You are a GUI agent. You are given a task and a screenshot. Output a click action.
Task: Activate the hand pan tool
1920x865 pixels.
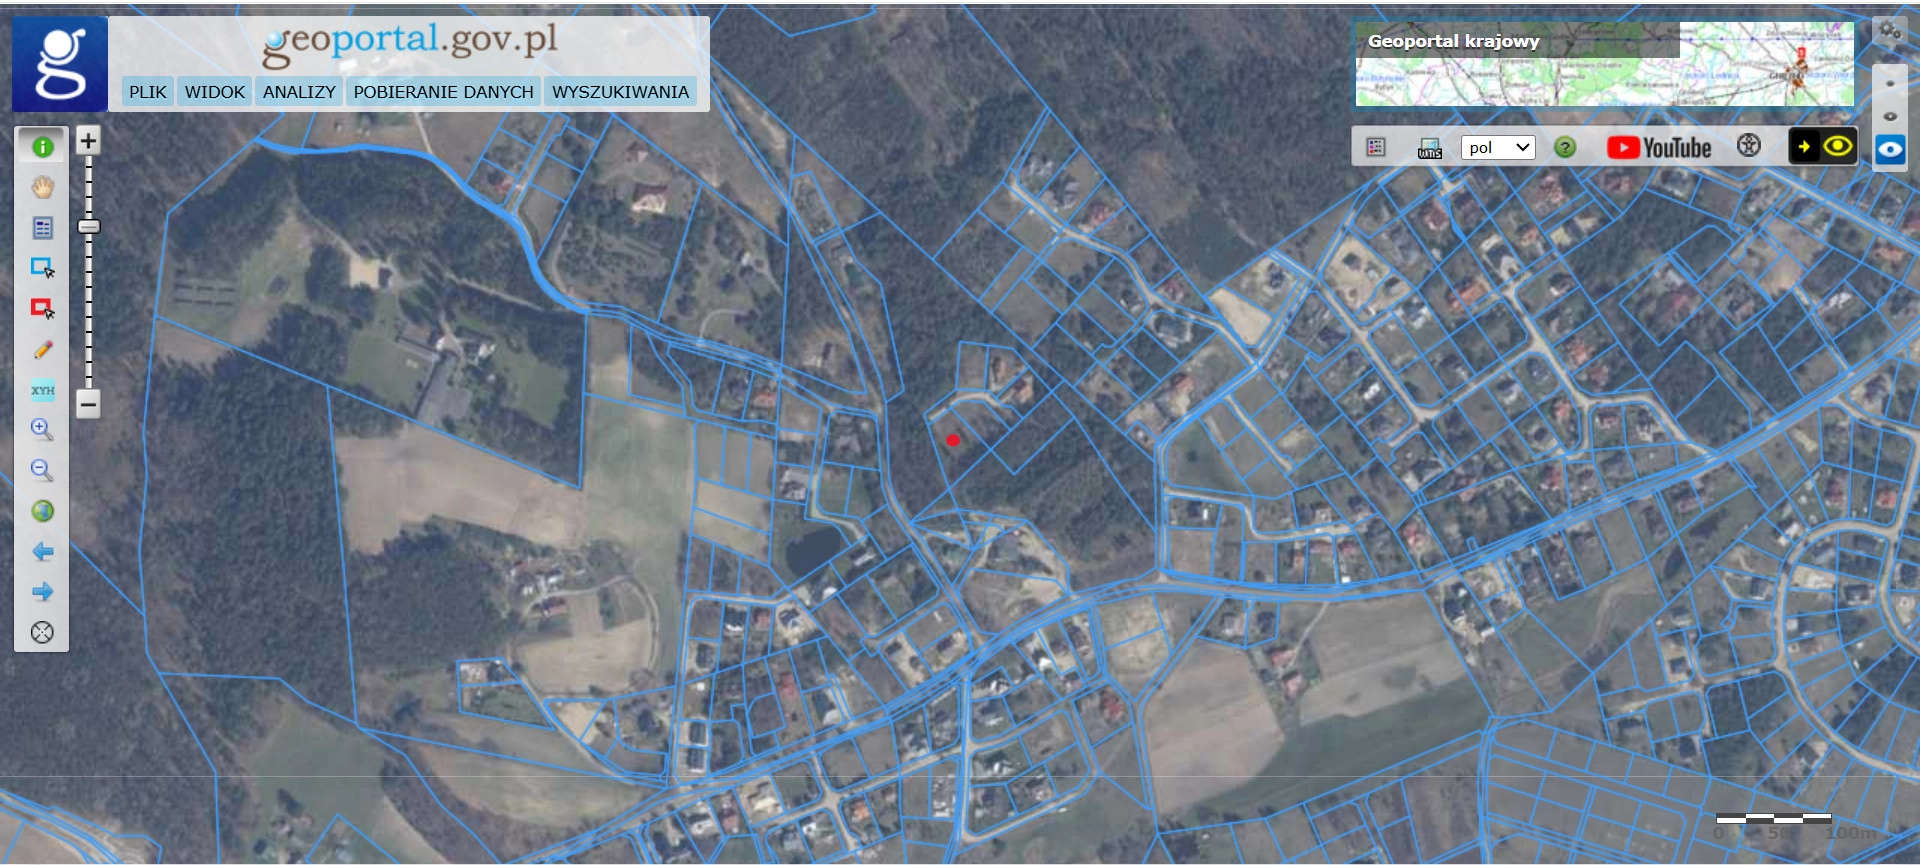(x=42, y=188)
